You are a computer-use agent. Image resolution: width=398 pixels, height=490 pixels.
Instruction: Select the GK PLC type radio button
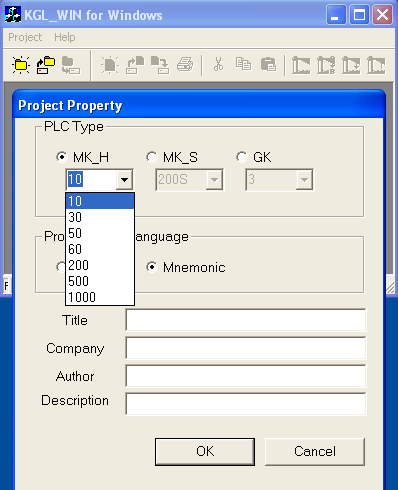242,157
